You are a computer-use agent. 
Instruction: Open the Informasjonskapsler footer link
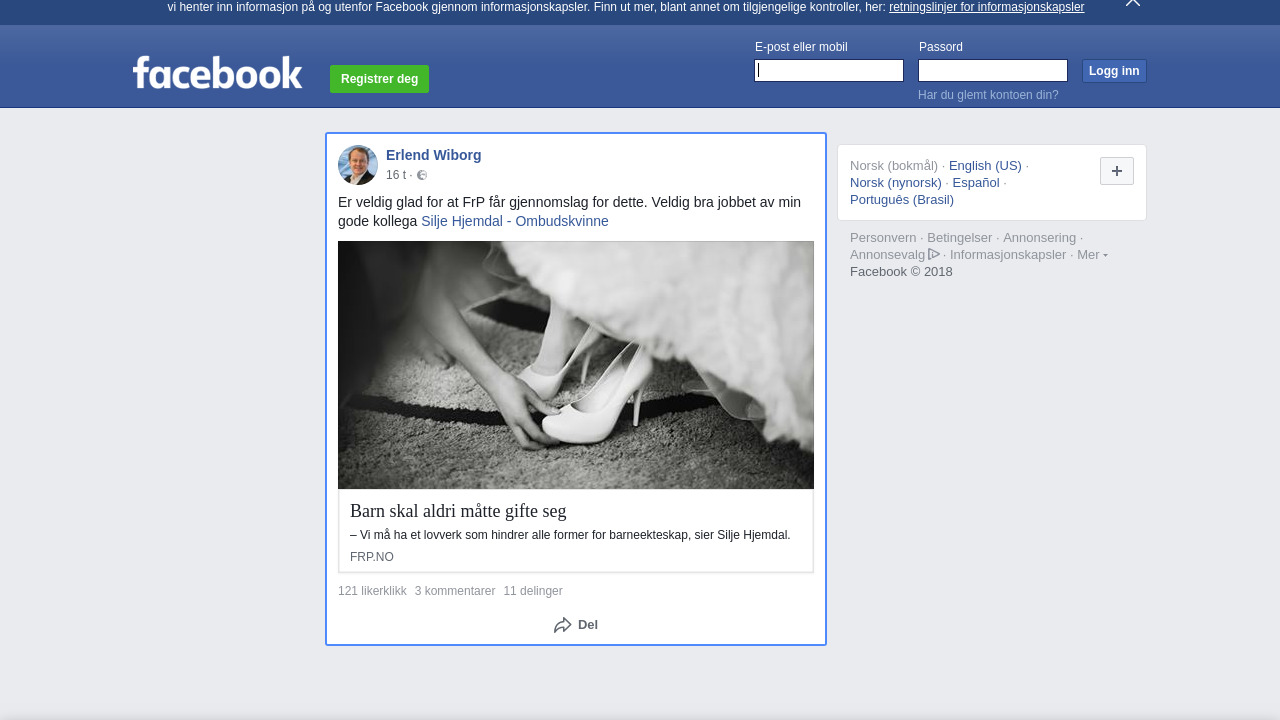(x=1008, y=255)
